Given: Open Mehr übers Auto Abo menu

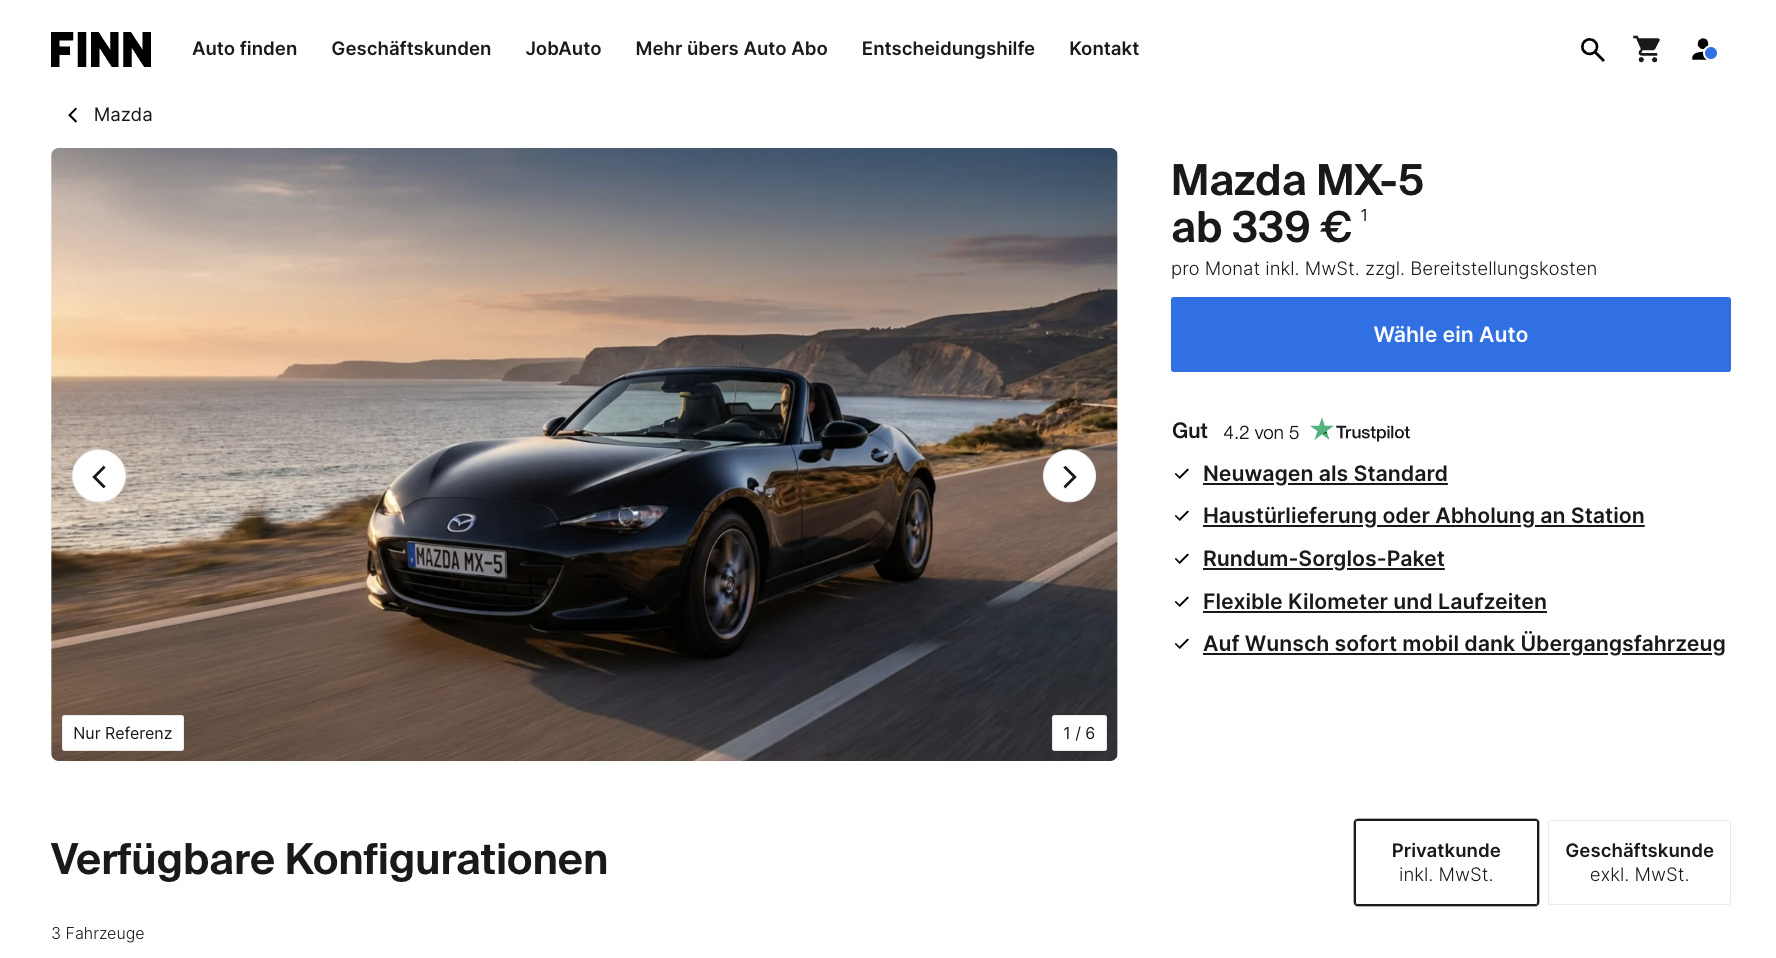Looking at the screenshot, I should pyautogui.click(x=731, y=49).
